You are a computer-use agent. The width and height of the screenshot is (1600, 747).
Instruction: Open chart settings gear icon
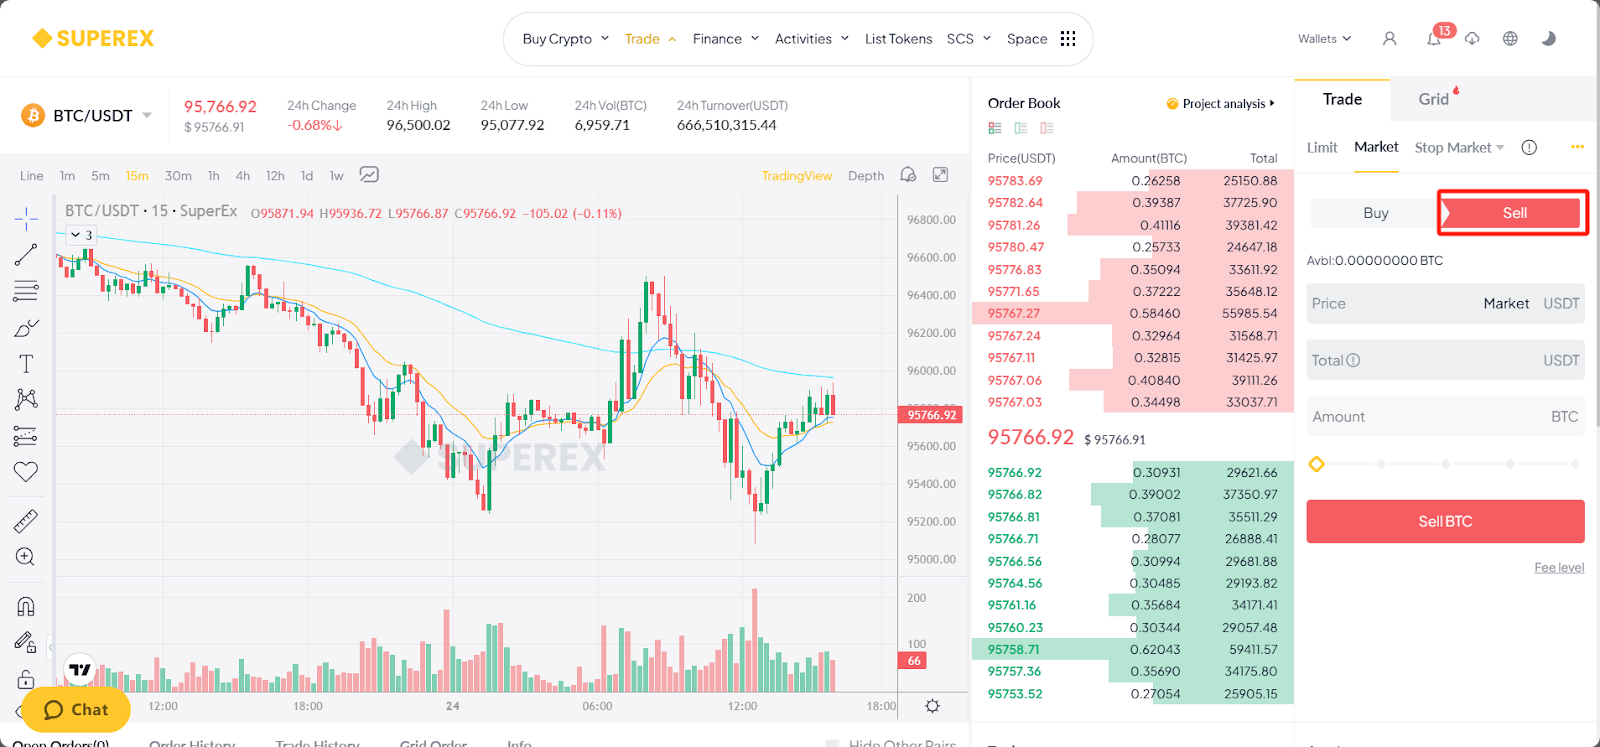click(x=933, y=706)
